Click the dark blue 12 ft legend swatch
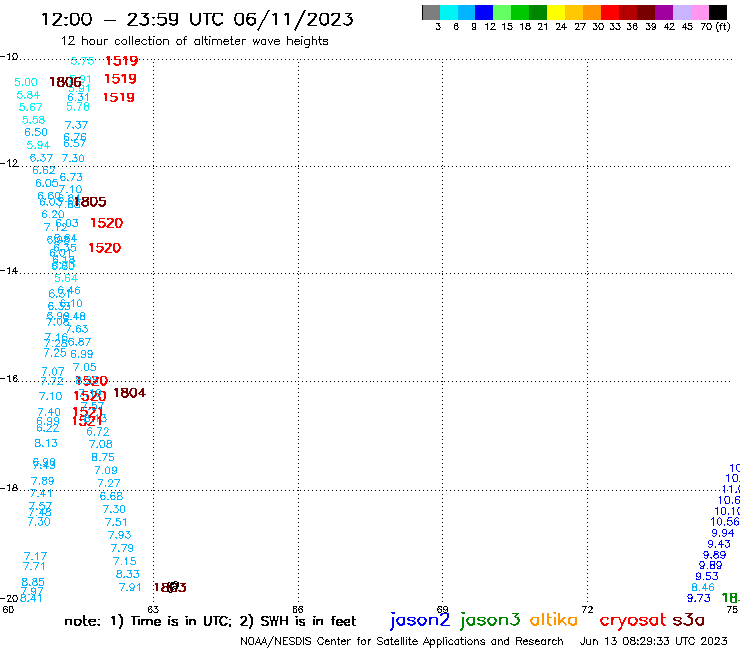The width and height of the screenshot is (740, 650). pos(484,12)
